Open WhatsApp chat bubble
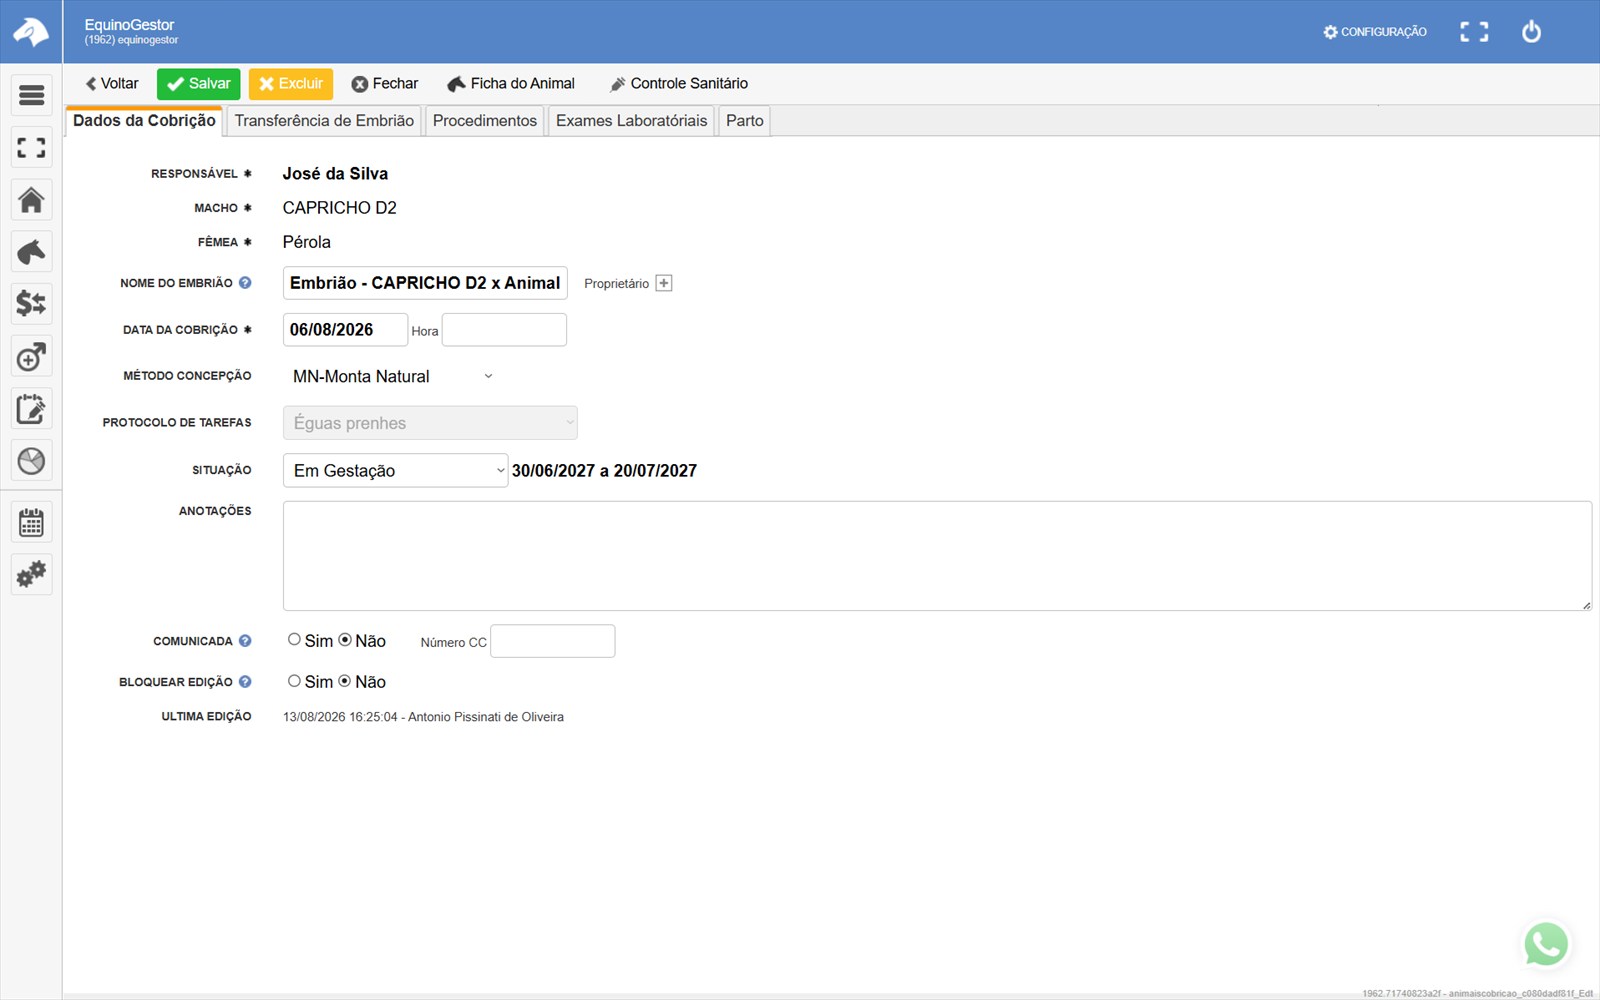This screenshot has height=1000, width=1600. [1546, 944]
